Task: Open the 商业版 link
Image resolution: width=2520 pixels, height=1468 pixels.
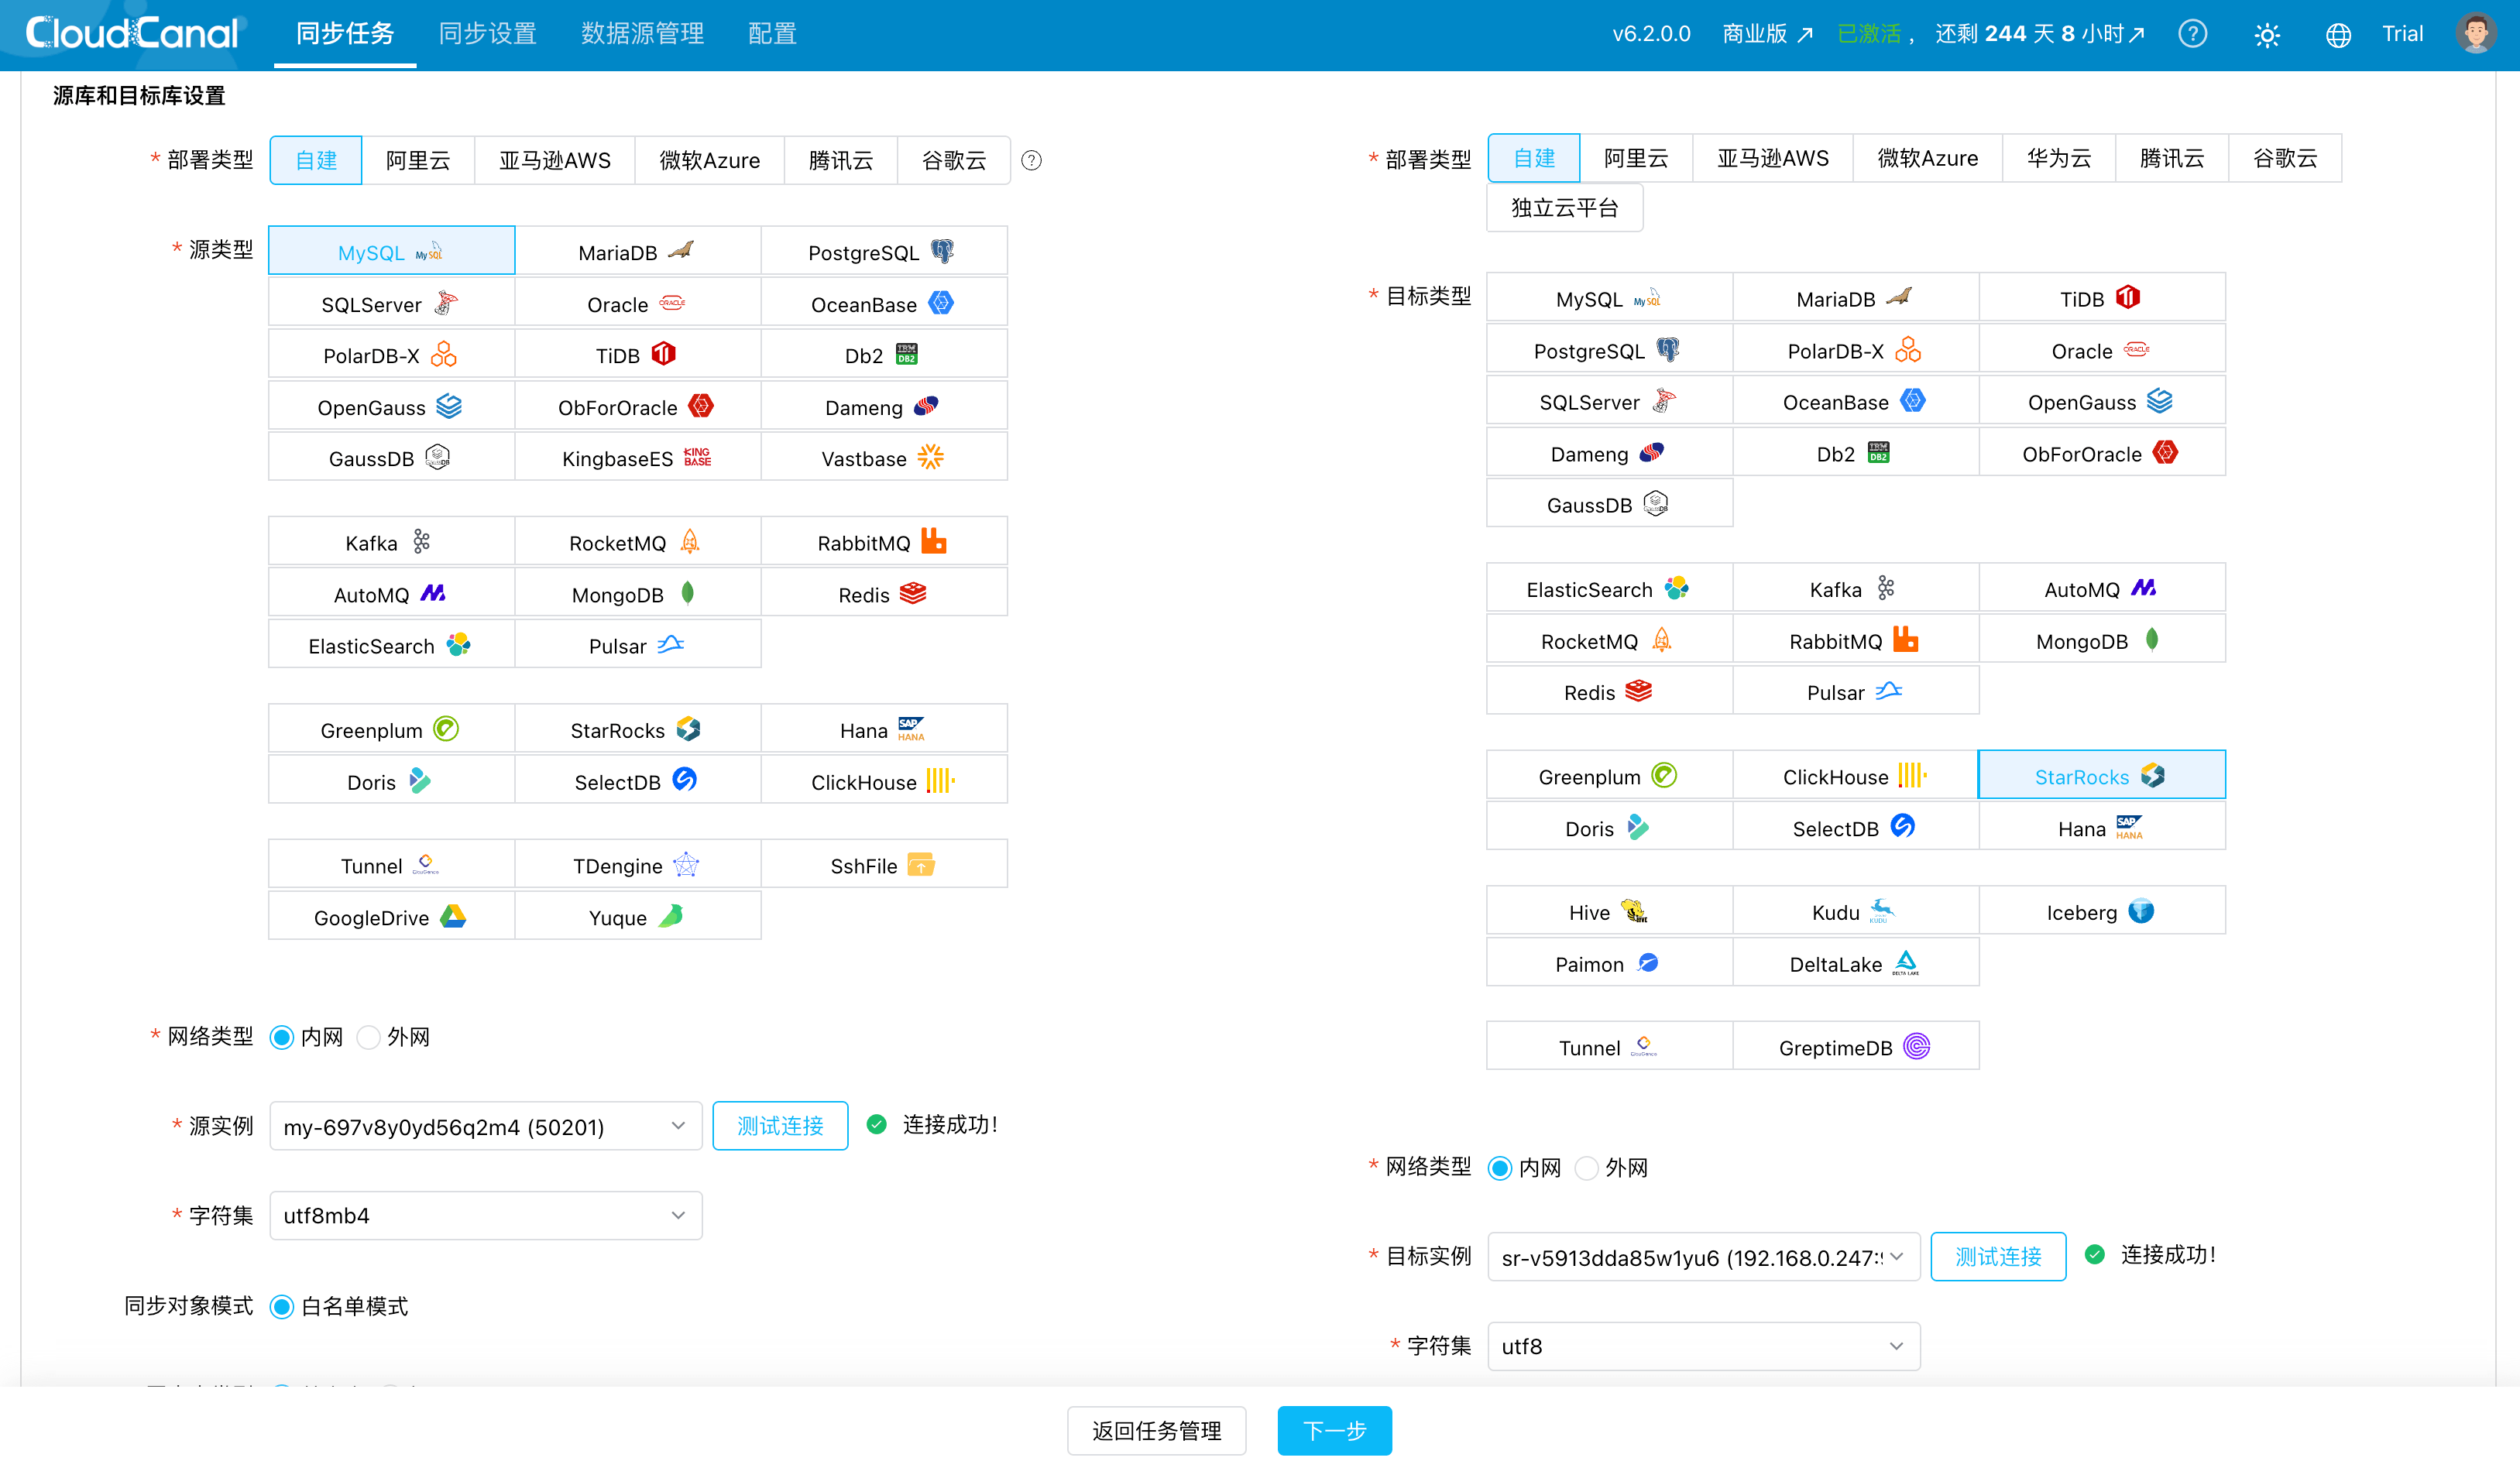Action: [1767, 34]
